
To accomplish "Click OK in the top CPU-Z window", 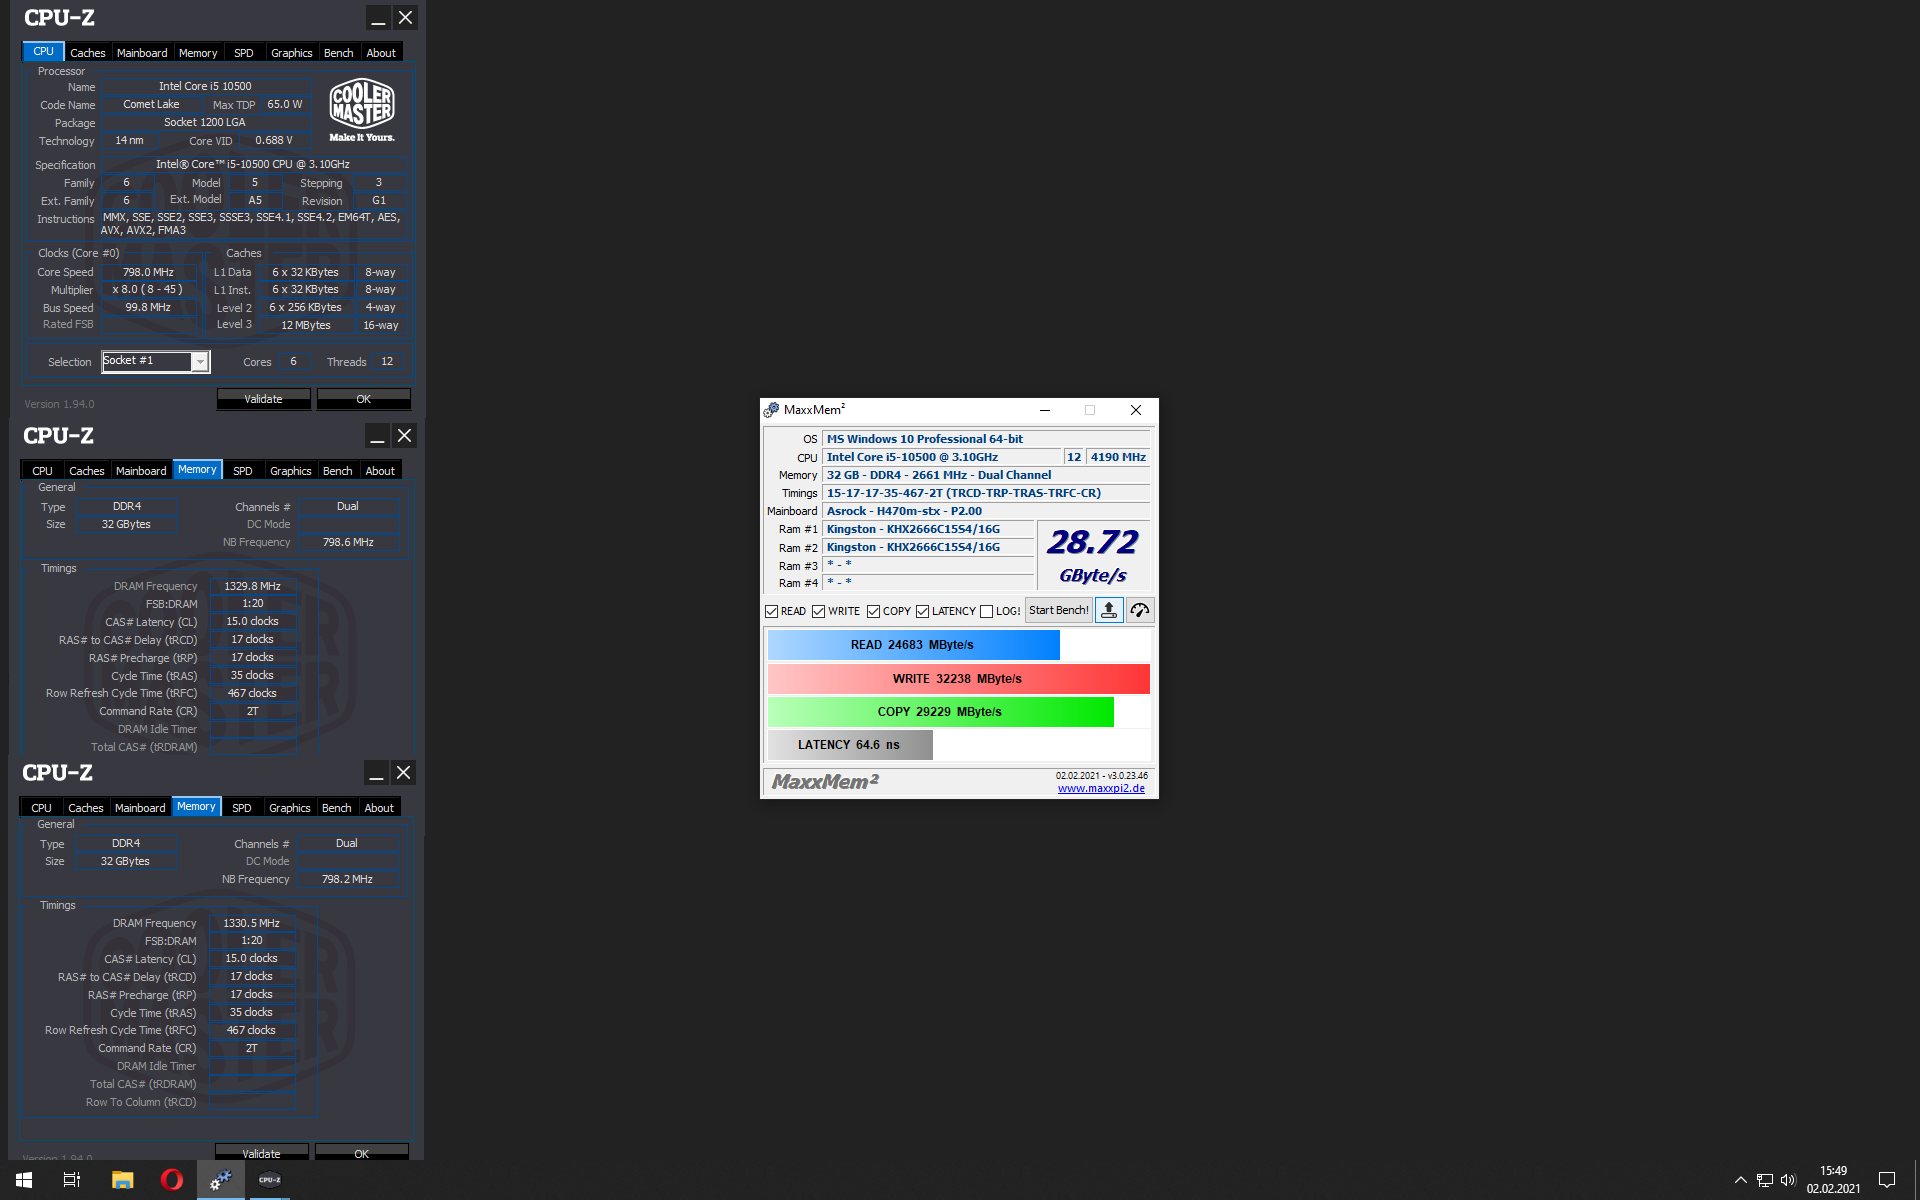I will [x=364, y=399].
